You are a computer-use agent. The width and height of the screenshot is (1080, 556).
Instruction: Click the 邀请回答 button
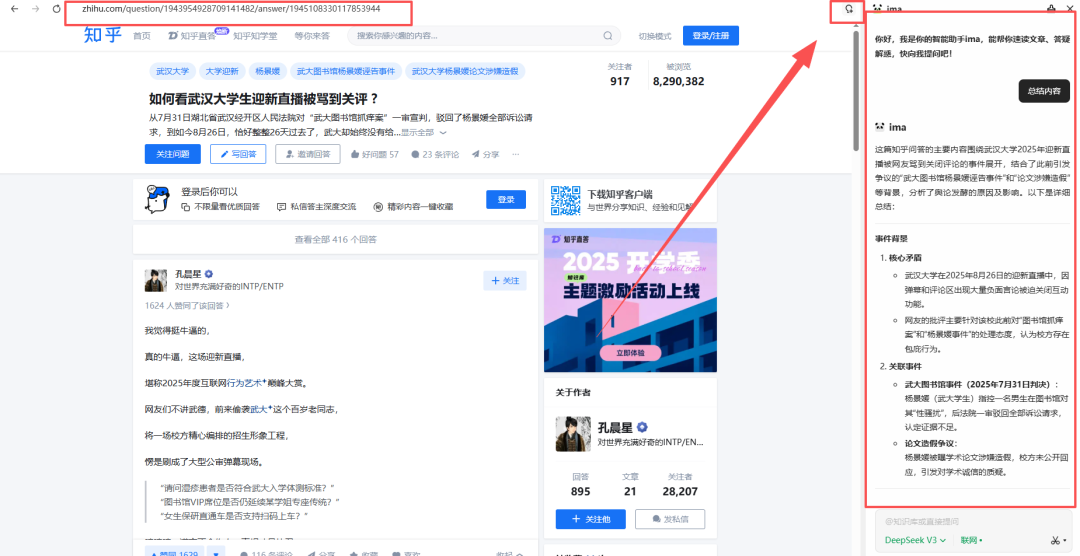coord(307,154)
